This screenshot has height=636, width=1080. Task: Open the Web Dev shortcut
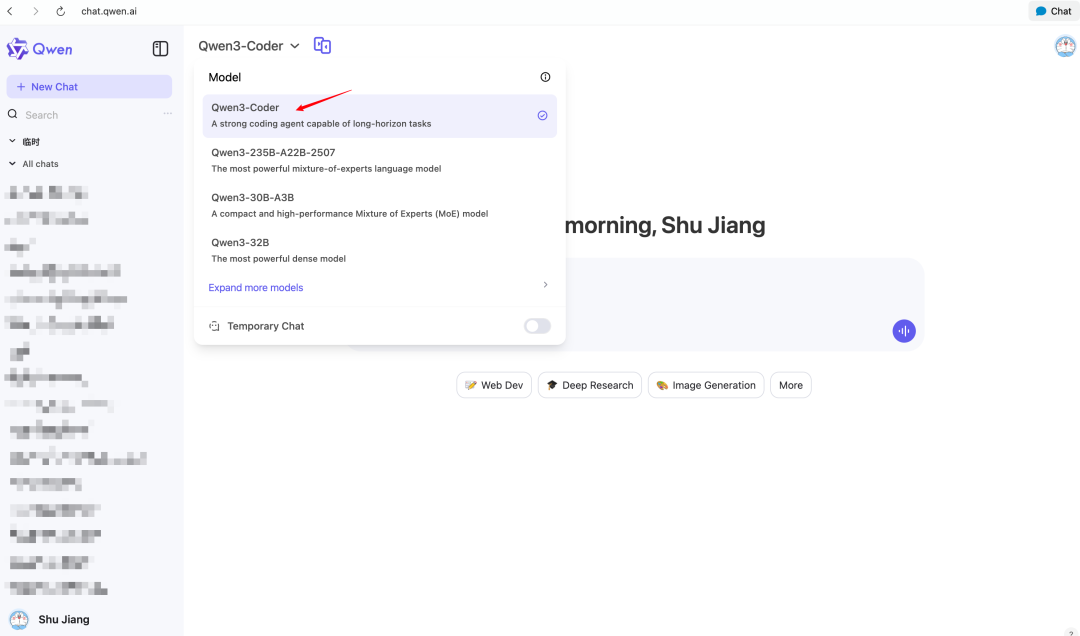(494, 385)
